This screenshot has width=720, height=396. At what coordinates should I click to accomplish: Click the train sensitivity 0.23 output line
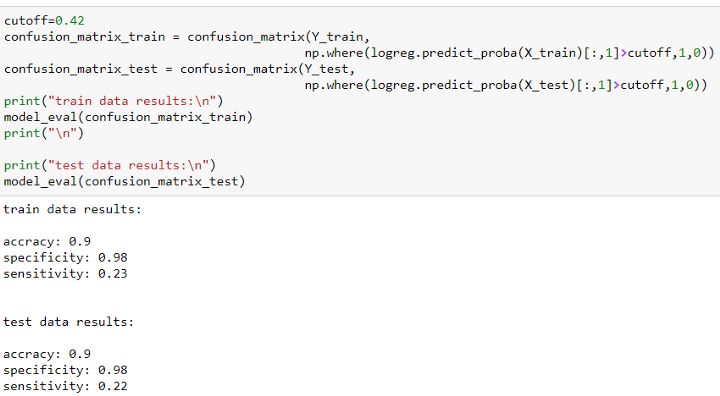(65, 274)
